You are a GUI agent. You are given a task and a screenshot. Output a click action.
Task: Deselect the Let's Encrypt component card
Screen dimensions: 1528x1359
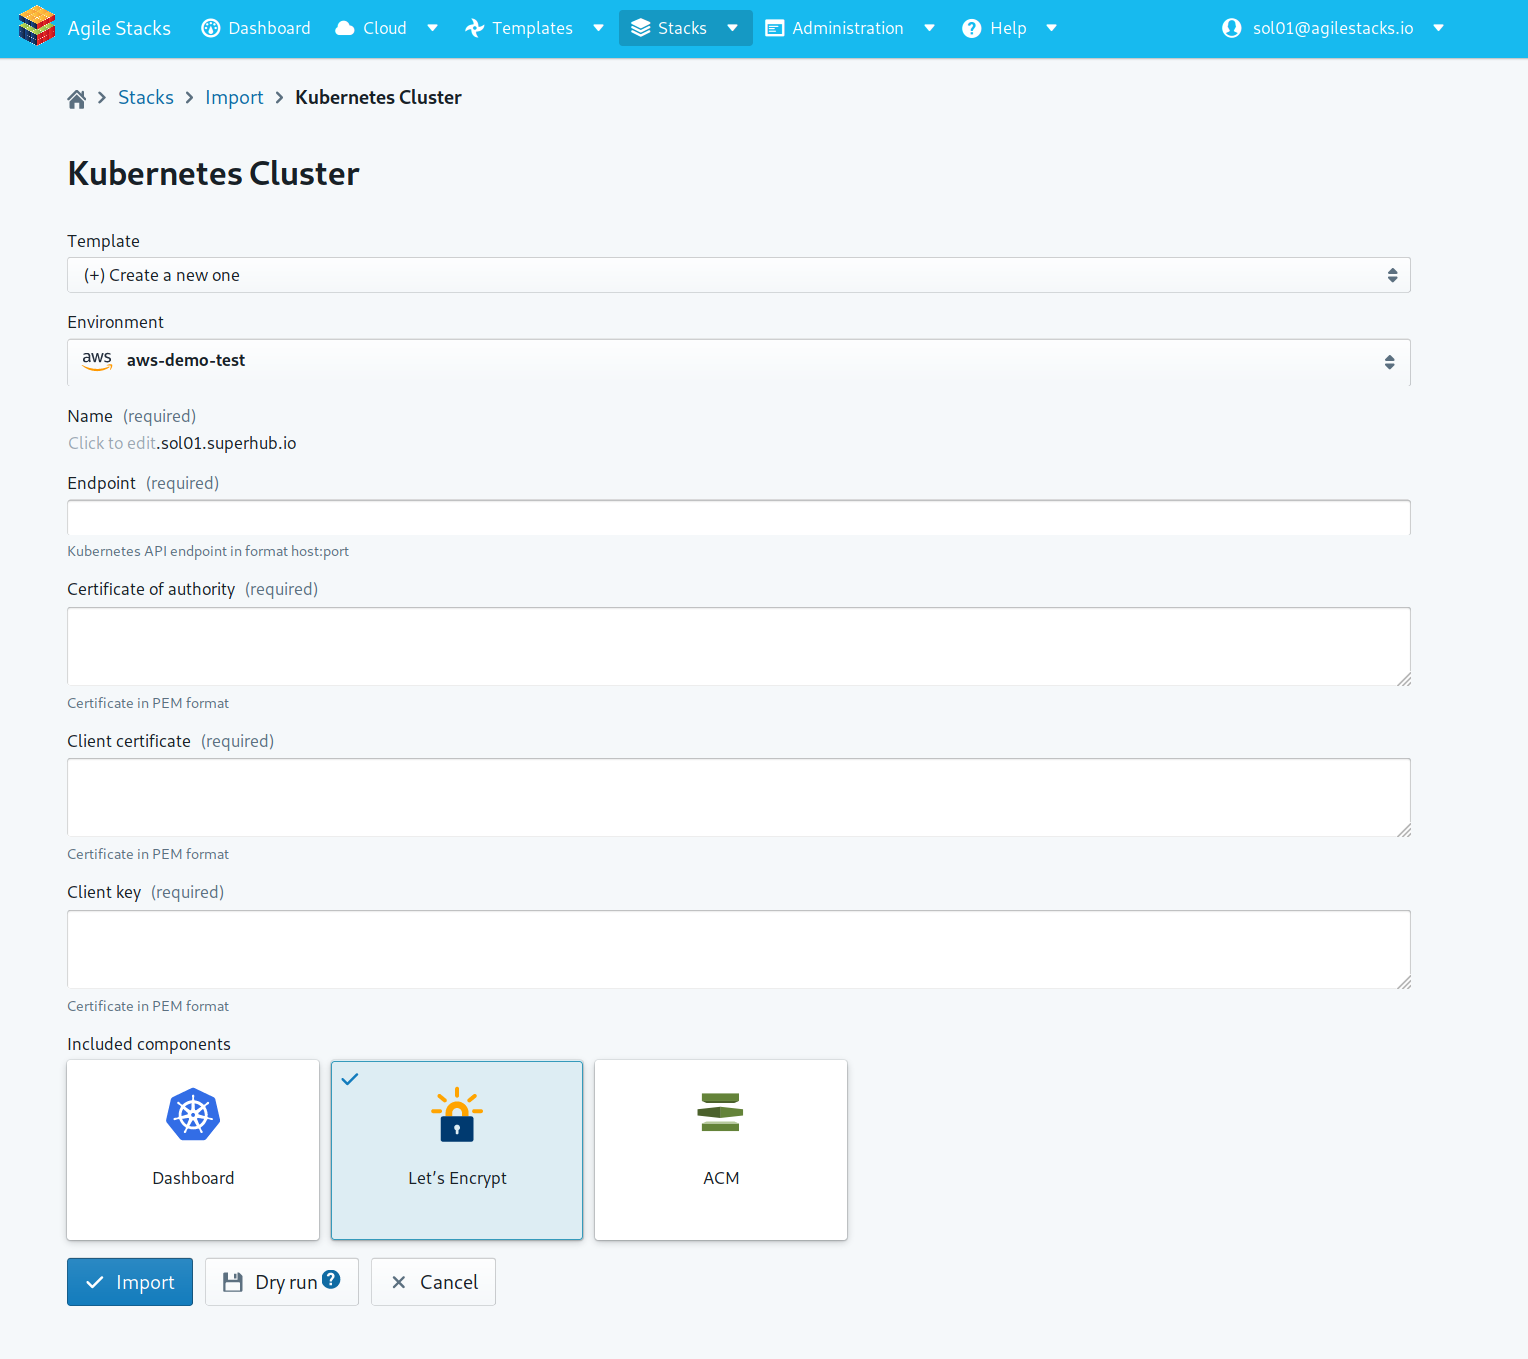tap(457, 1150)
